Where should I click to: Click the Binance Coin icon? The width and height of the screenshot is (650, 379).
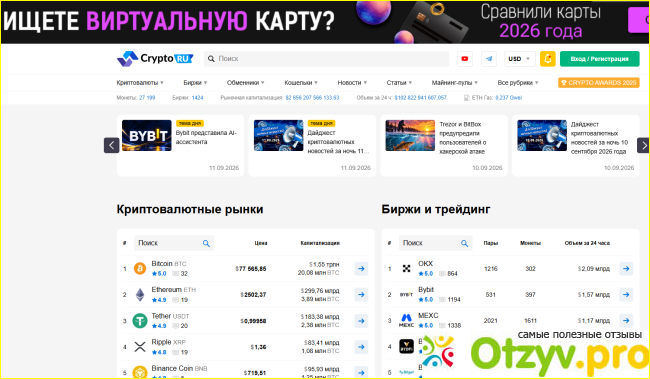click(140, 372)
